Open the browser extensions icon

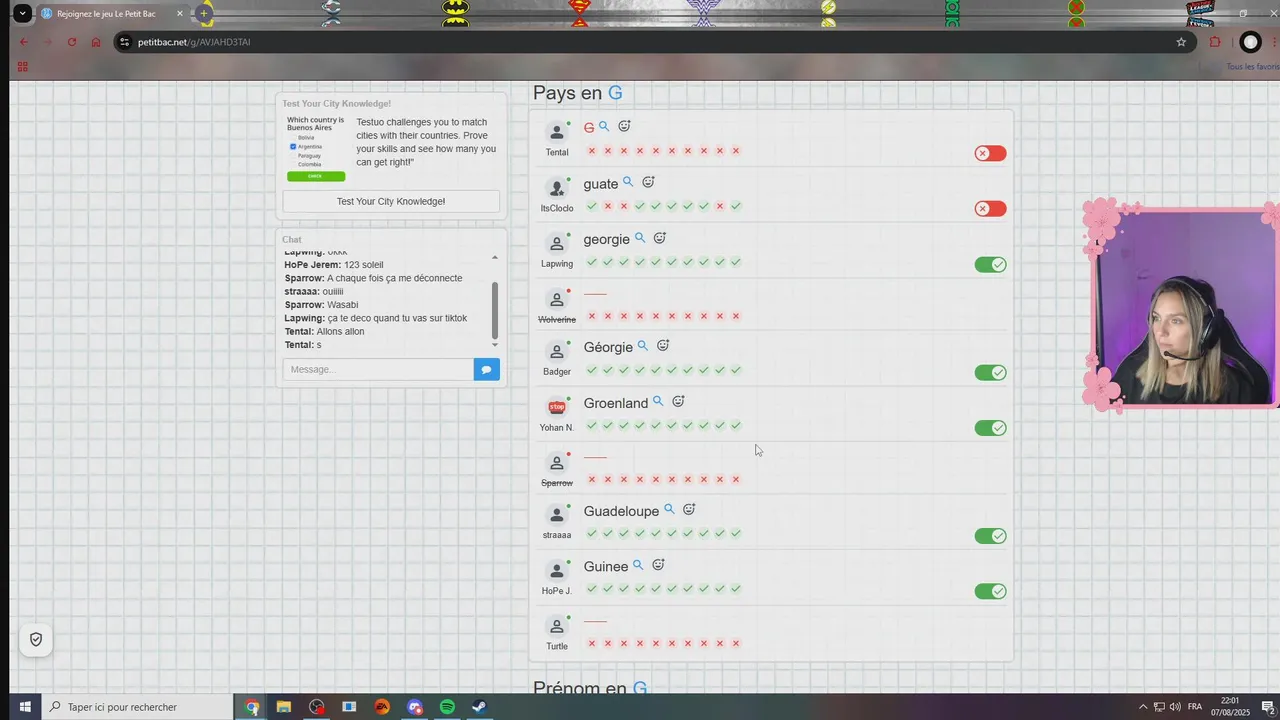[1215, 42]
